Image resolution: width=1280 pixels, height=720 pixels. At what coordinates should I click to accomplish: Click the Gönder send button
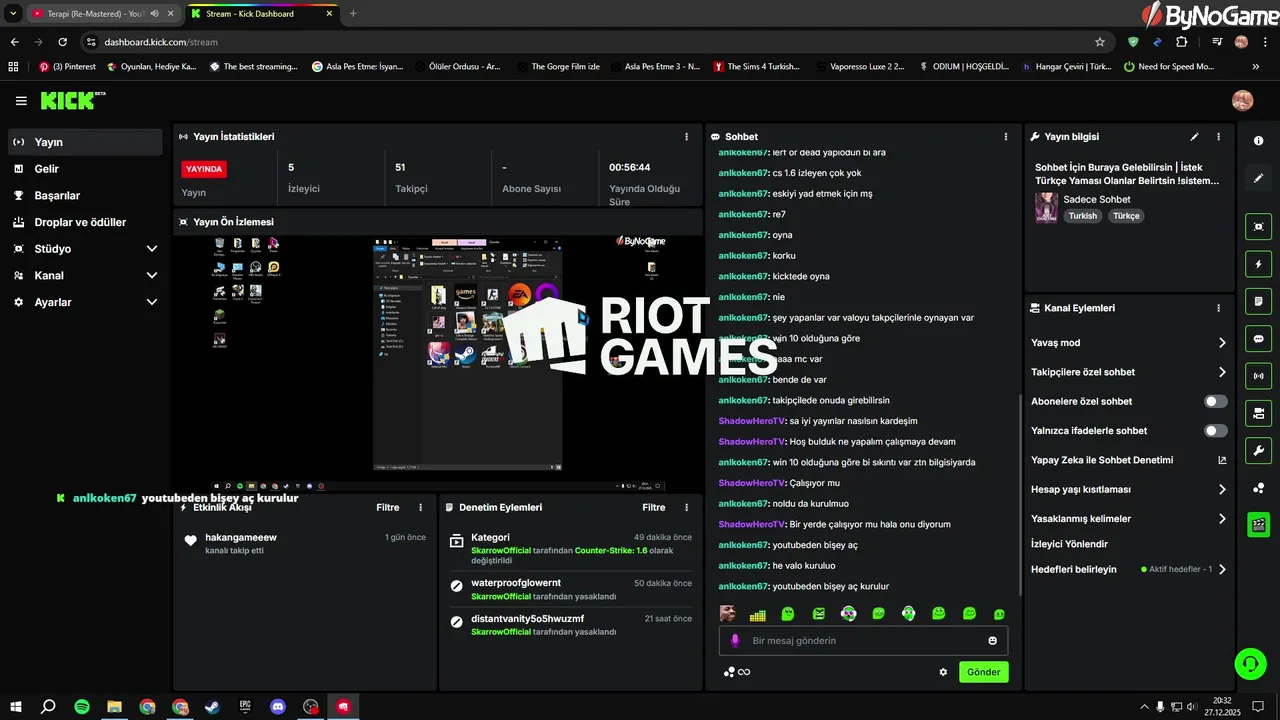pos(983,672)
